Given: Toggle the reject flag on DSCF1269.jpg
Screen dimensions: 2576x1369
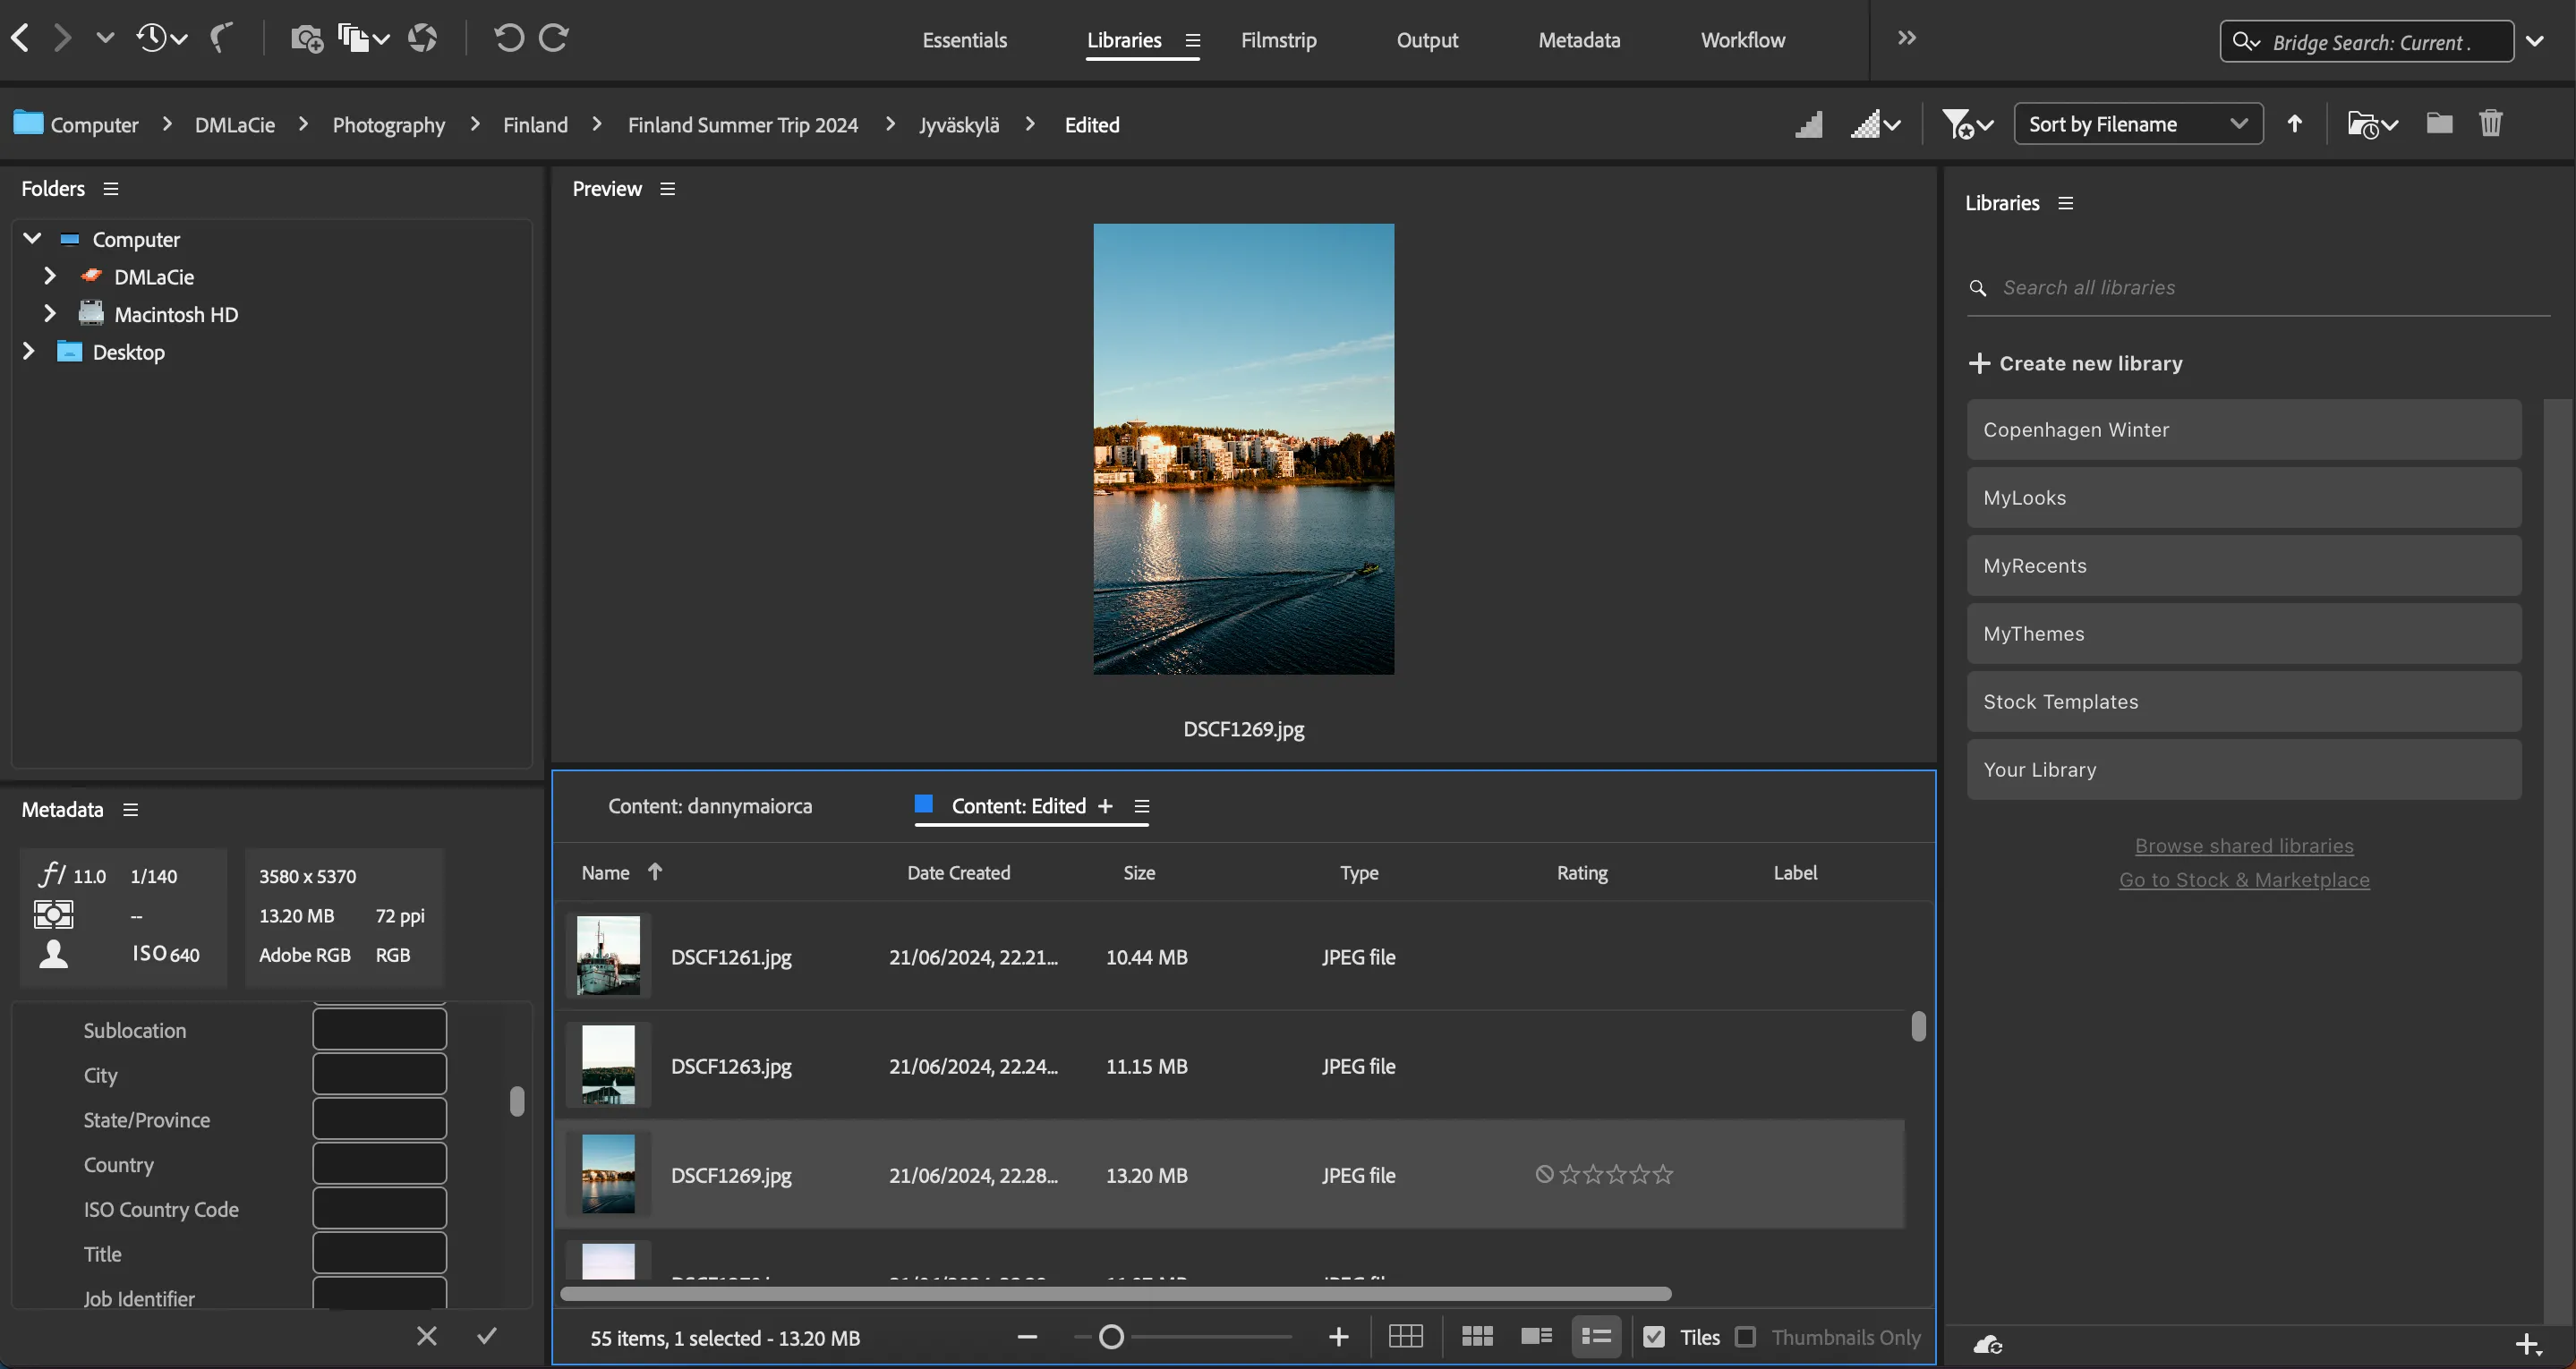Looking at the screenshot, I should (x=1543, y=1173).
